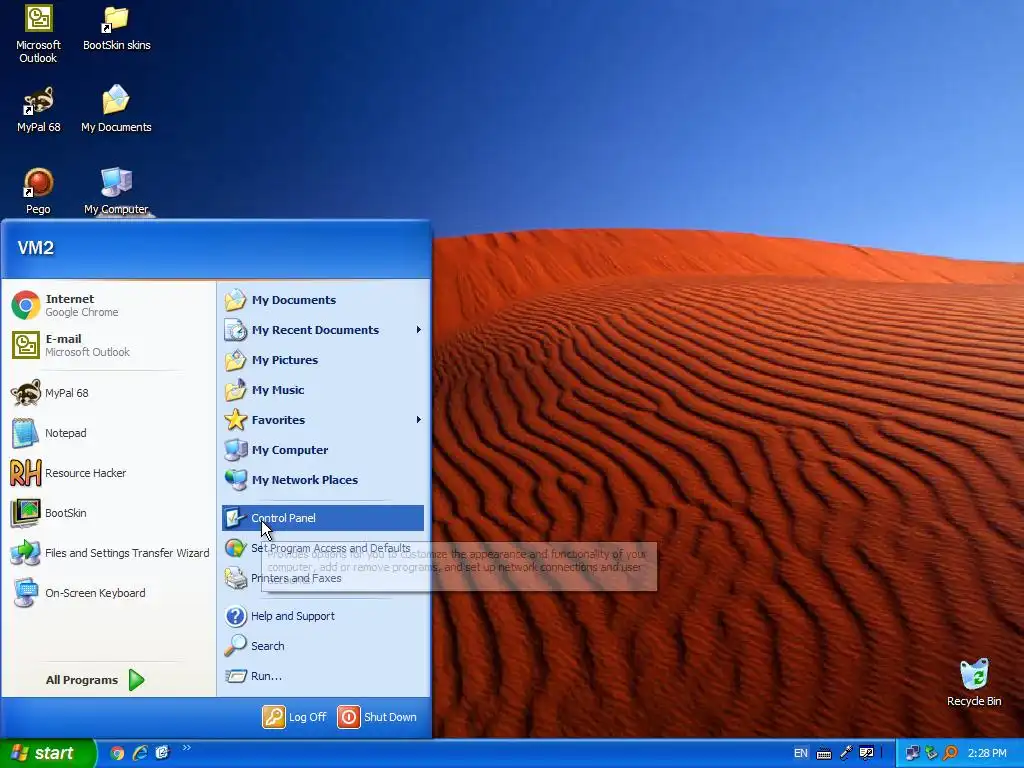Select the Recycle Bin on the desktop
Image resolution: width=1024 pixels, height=768 pixels.
click(x=974, y=683)
